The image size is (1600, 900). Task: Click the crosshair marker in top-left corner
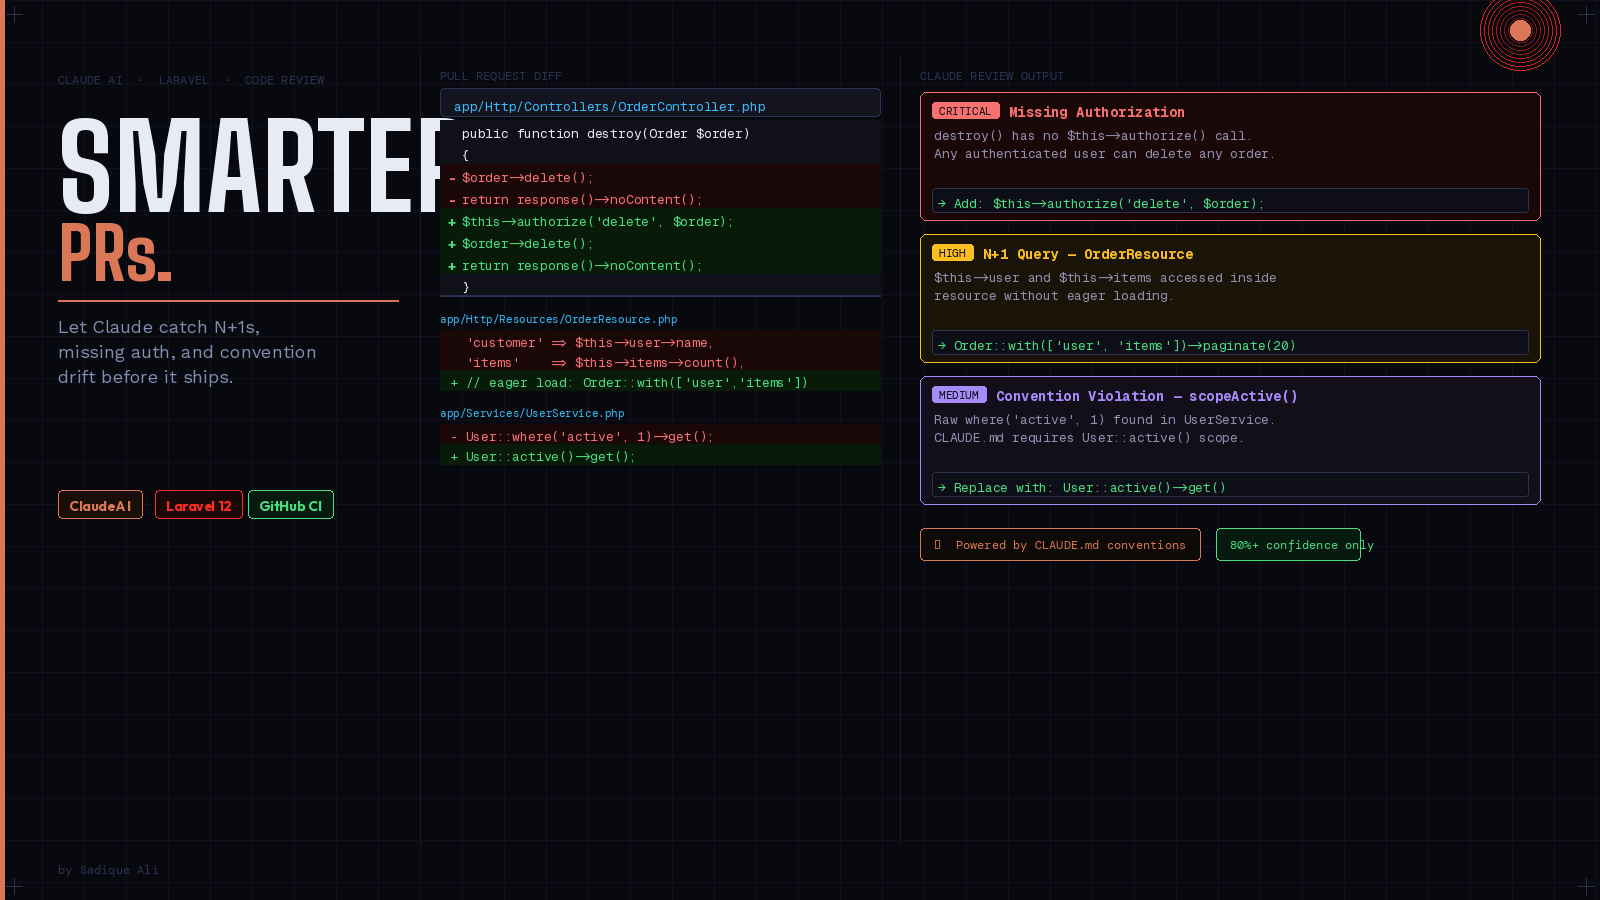pos(16,14)
